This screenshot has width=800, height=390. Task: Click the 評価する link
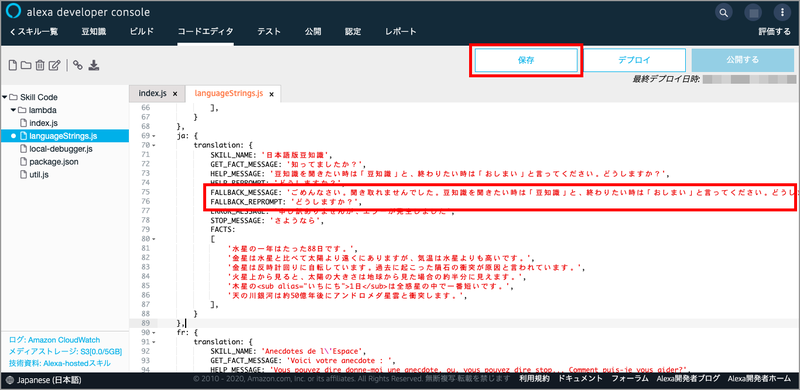click(x=774, y=32)
